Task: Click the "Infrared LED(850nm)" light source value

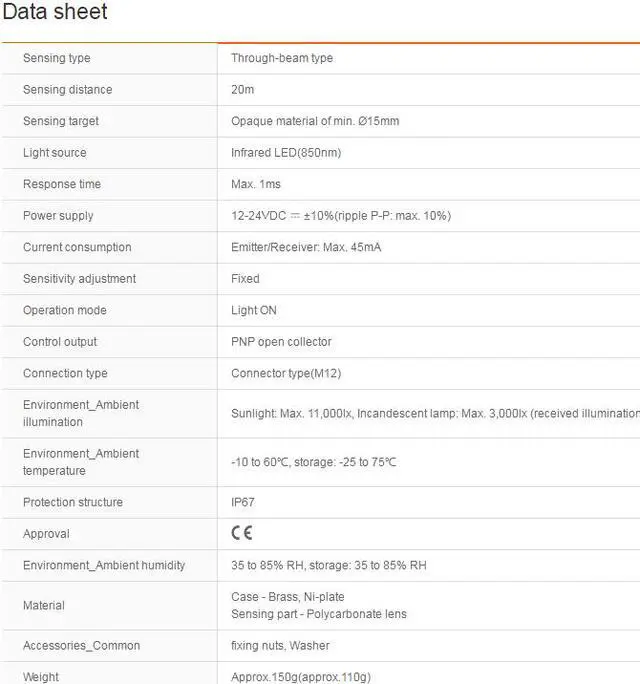Action: click(x=286, y=153)
